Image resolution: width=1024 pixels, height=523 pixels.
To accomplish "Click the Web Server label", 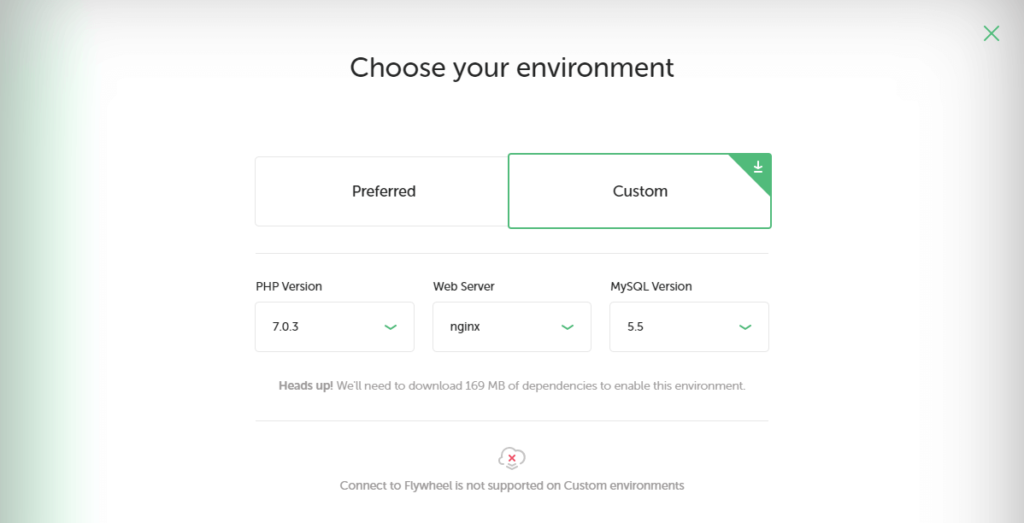I will tap(464, 286).
